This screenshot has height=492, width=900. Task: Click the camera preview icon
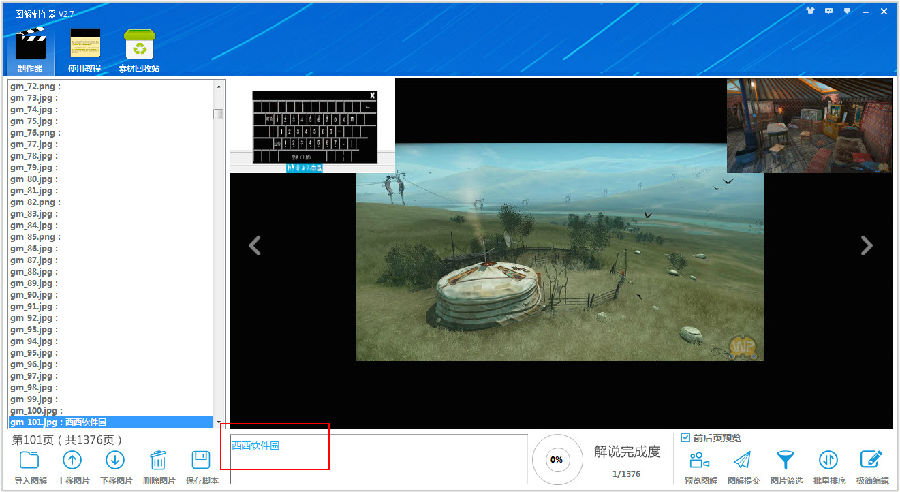[700, 460]
